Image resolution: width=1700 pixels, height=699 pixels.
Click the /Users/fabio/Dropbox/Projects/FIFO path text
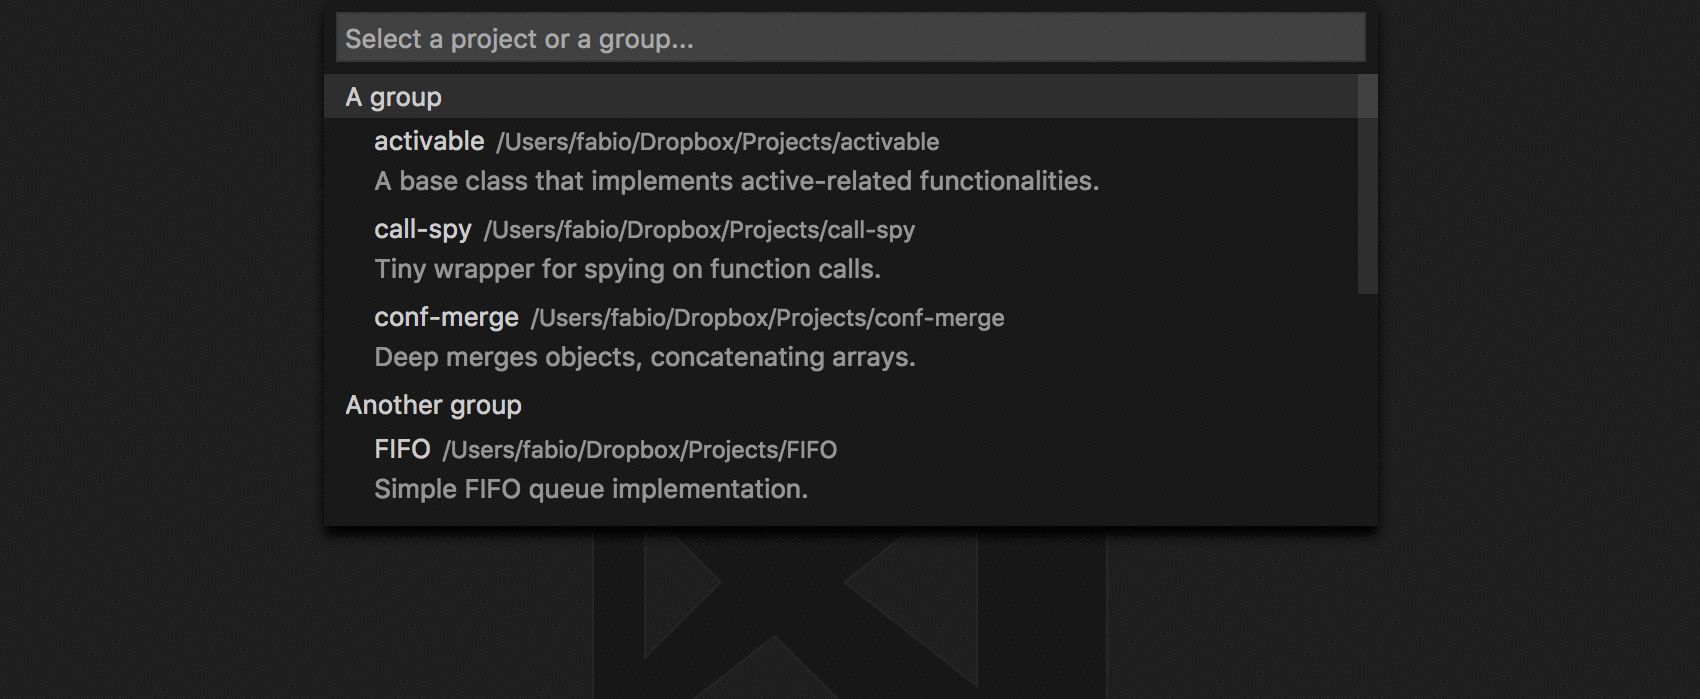639,450
